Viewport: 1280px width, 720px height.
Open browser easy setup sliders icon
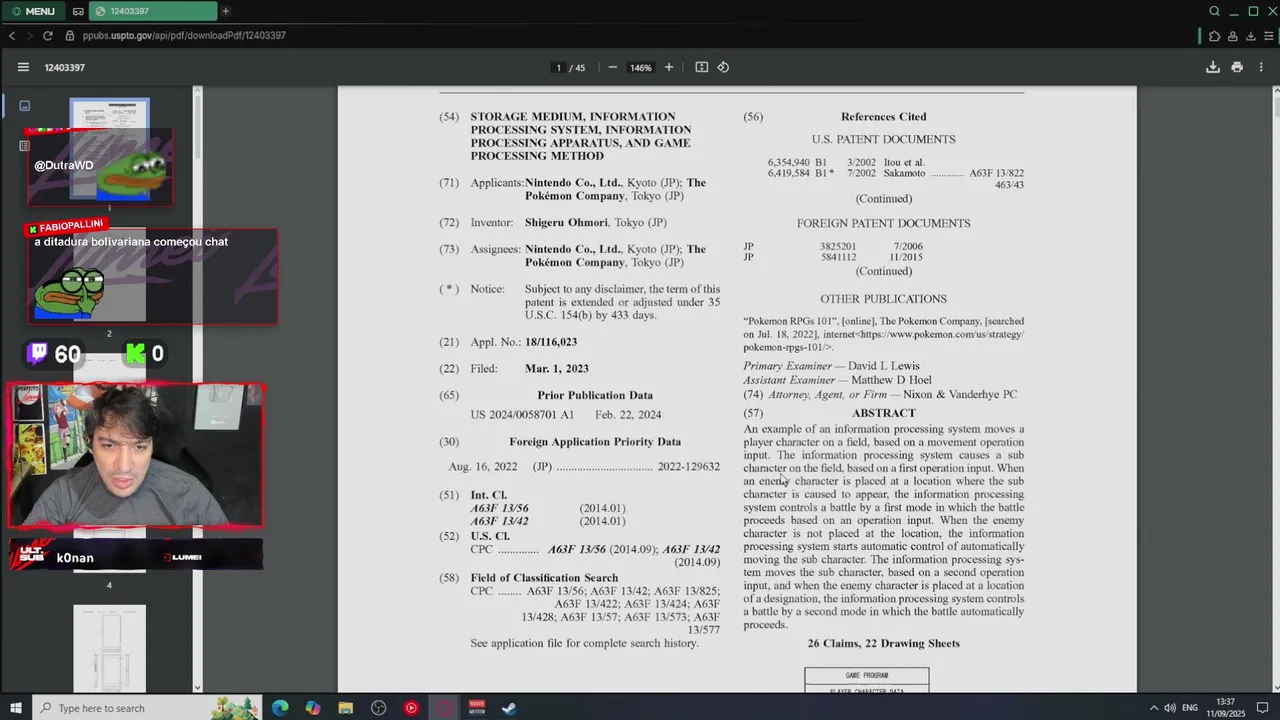(1268, 36)
